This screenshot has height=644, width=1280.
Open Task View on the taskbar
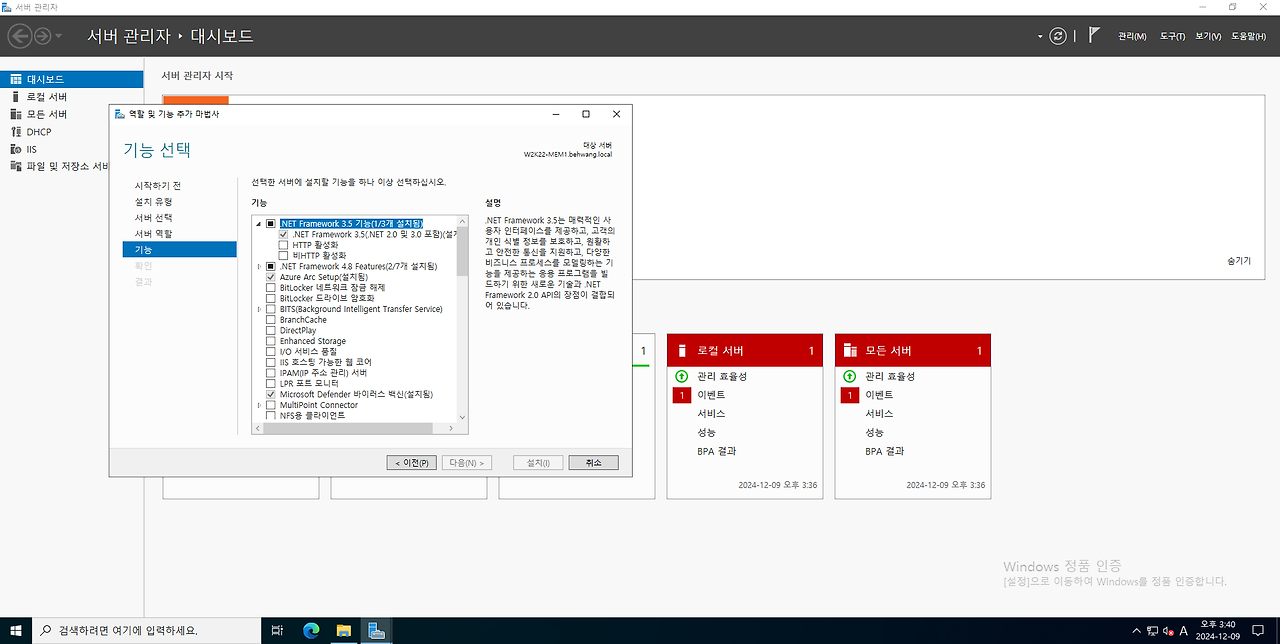click(278, 630)
